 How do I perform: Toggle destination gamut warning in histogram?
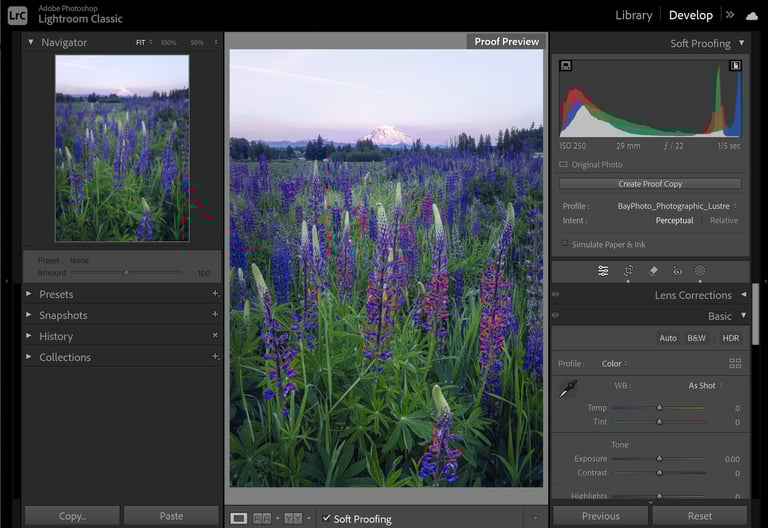tap(735, 66)
